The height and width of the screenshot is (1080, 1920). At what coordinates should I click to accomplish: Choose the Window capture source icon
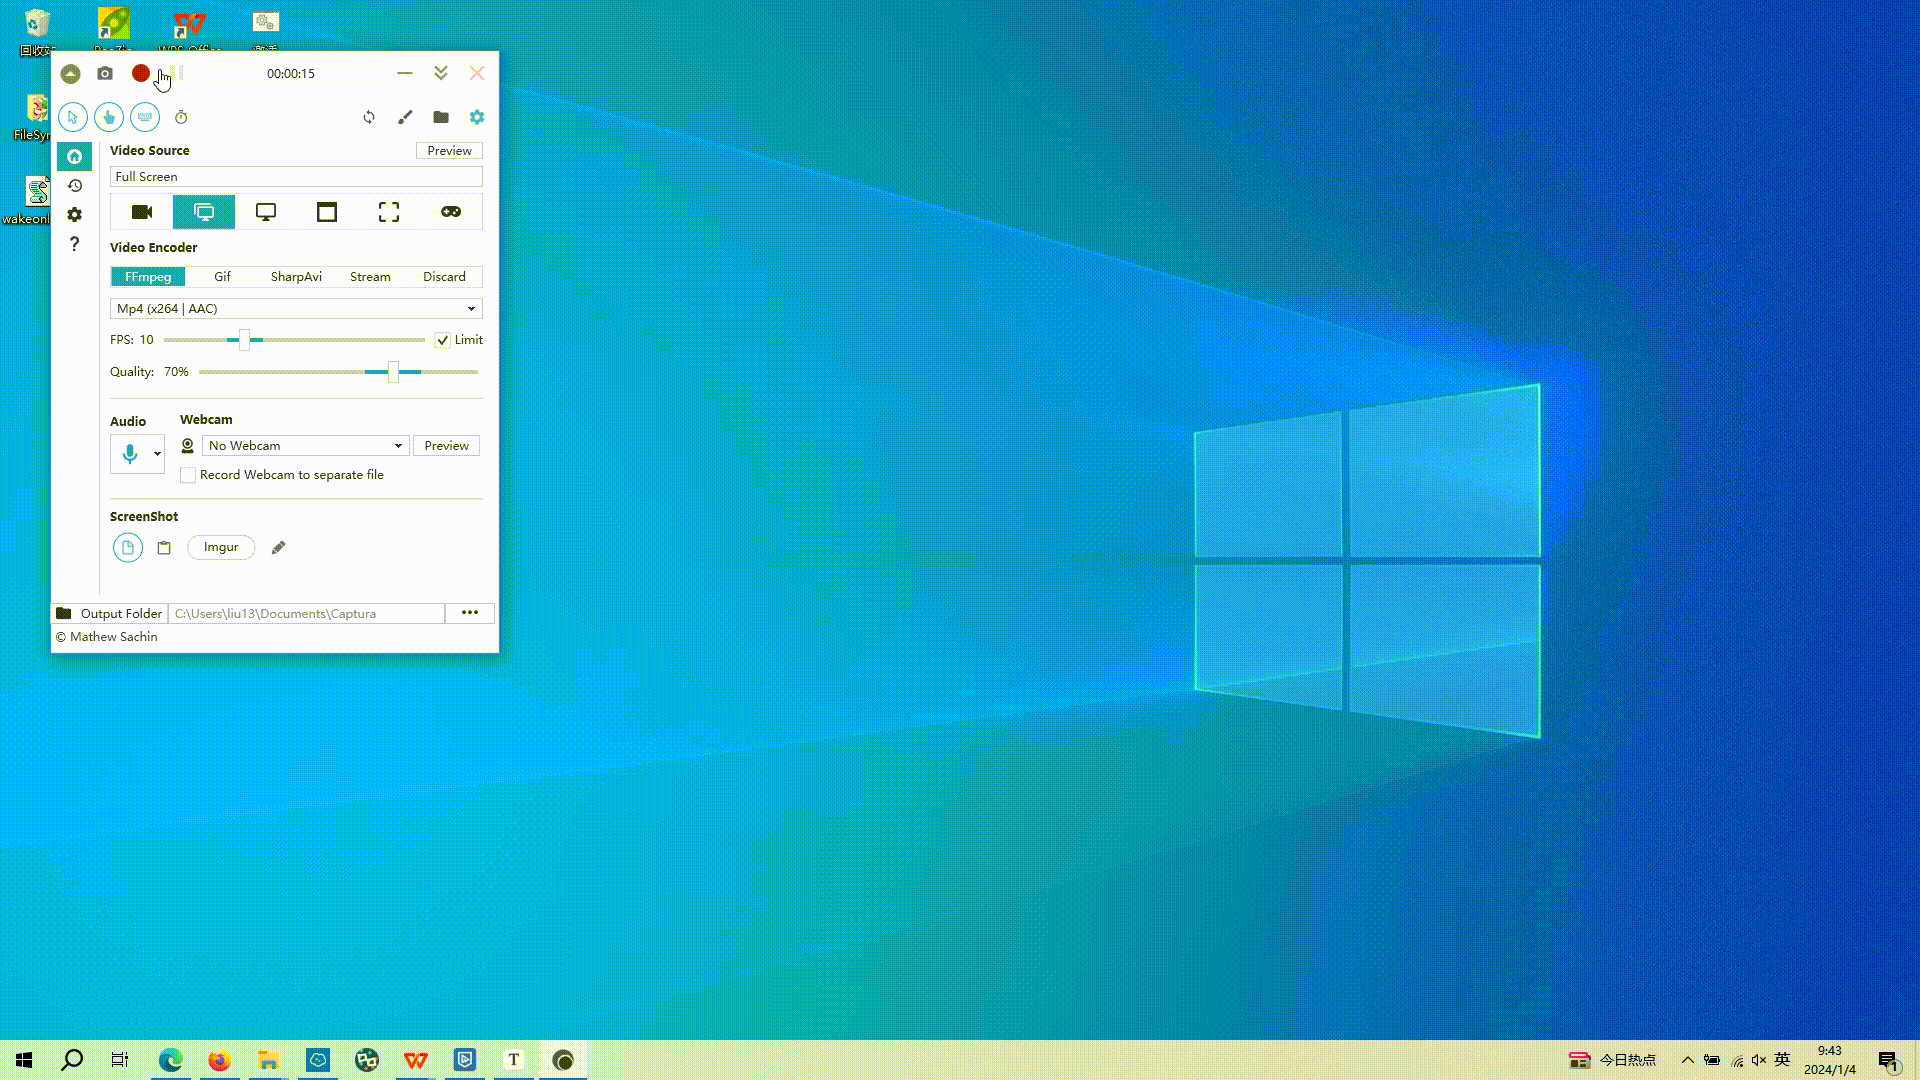[327, 212]
